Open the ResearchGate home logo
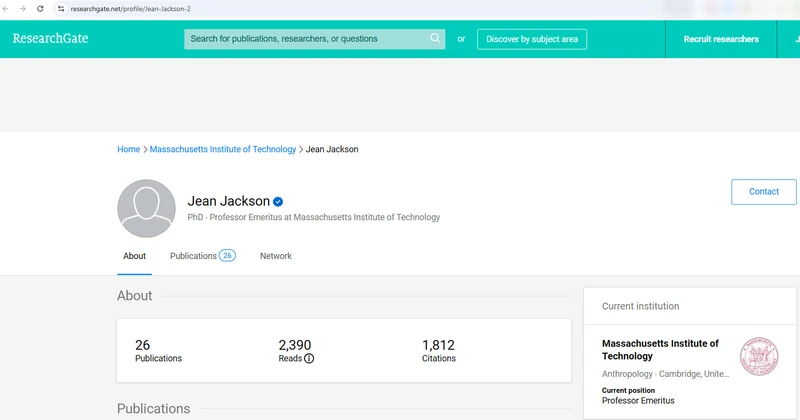This screenshot has height=420, width=800. 51,38
